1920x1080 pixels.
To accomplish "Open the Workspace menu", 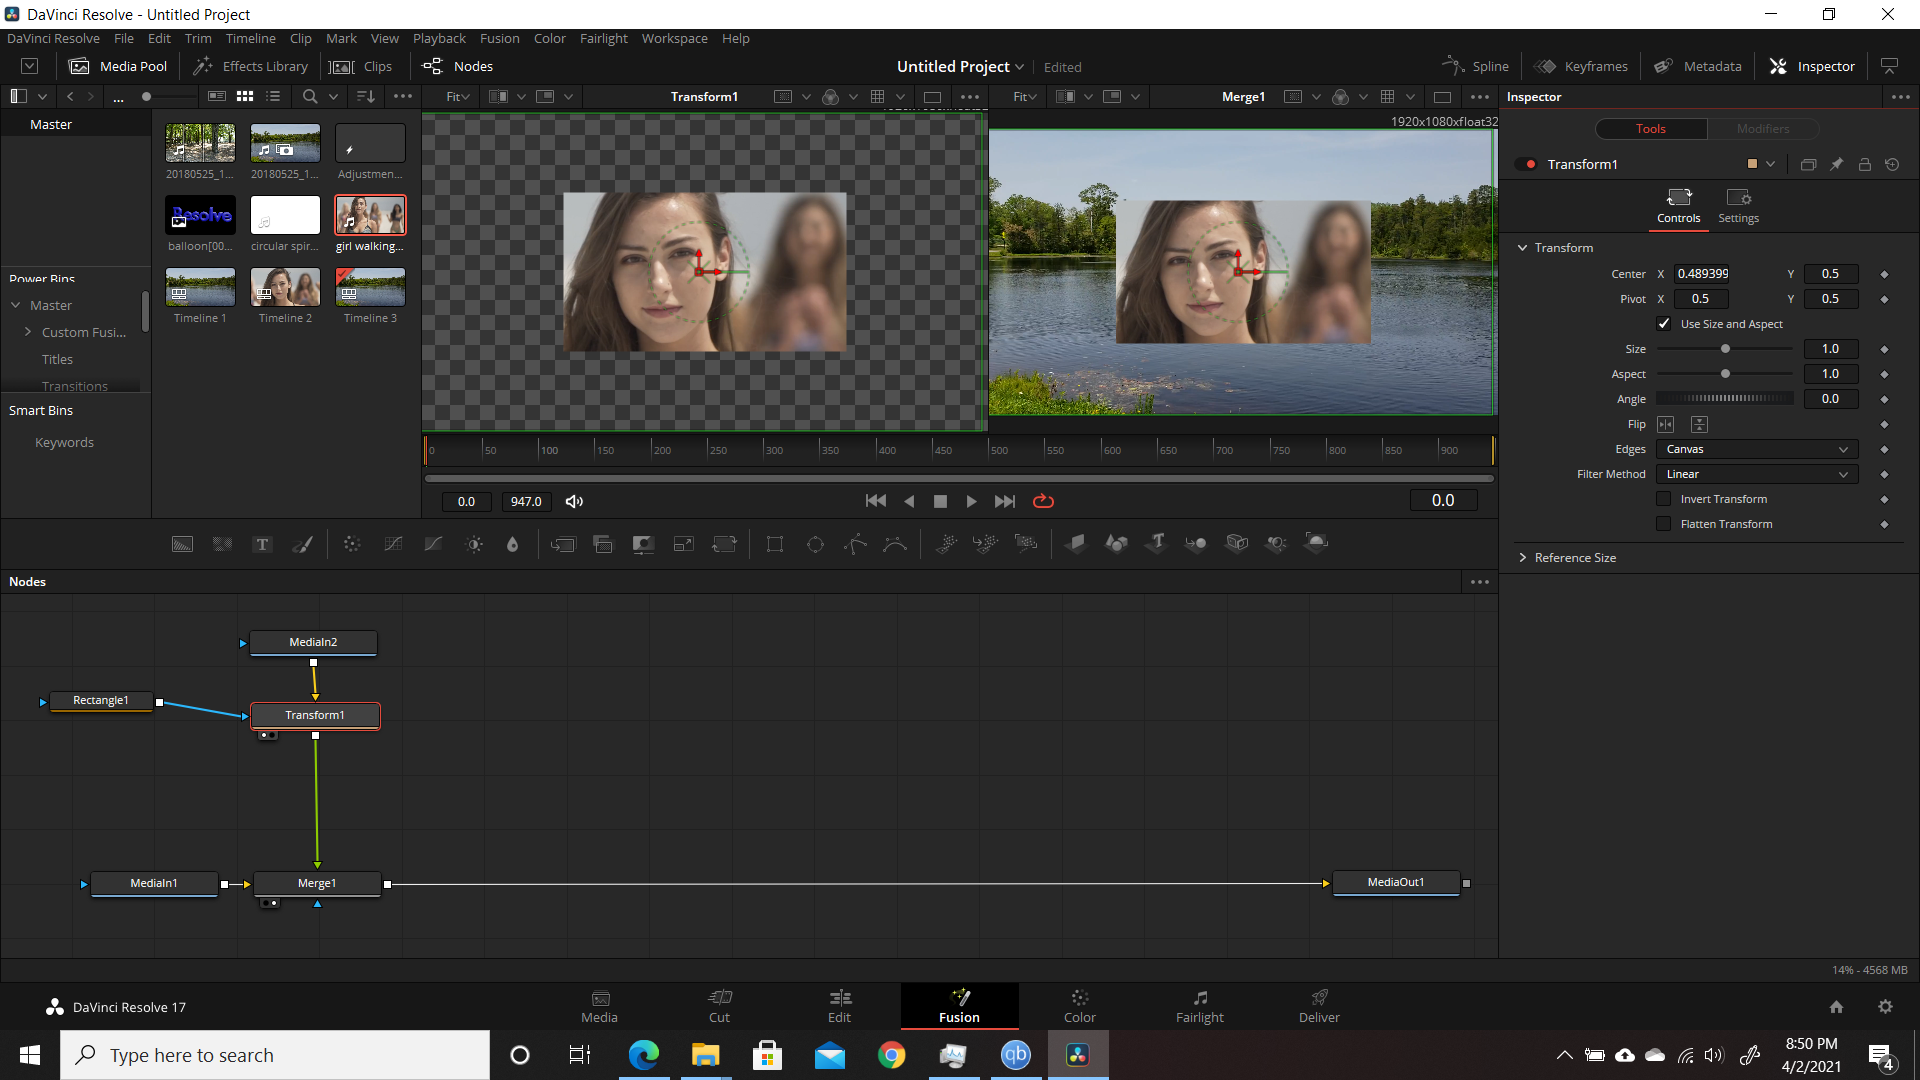I will (674, 38).
